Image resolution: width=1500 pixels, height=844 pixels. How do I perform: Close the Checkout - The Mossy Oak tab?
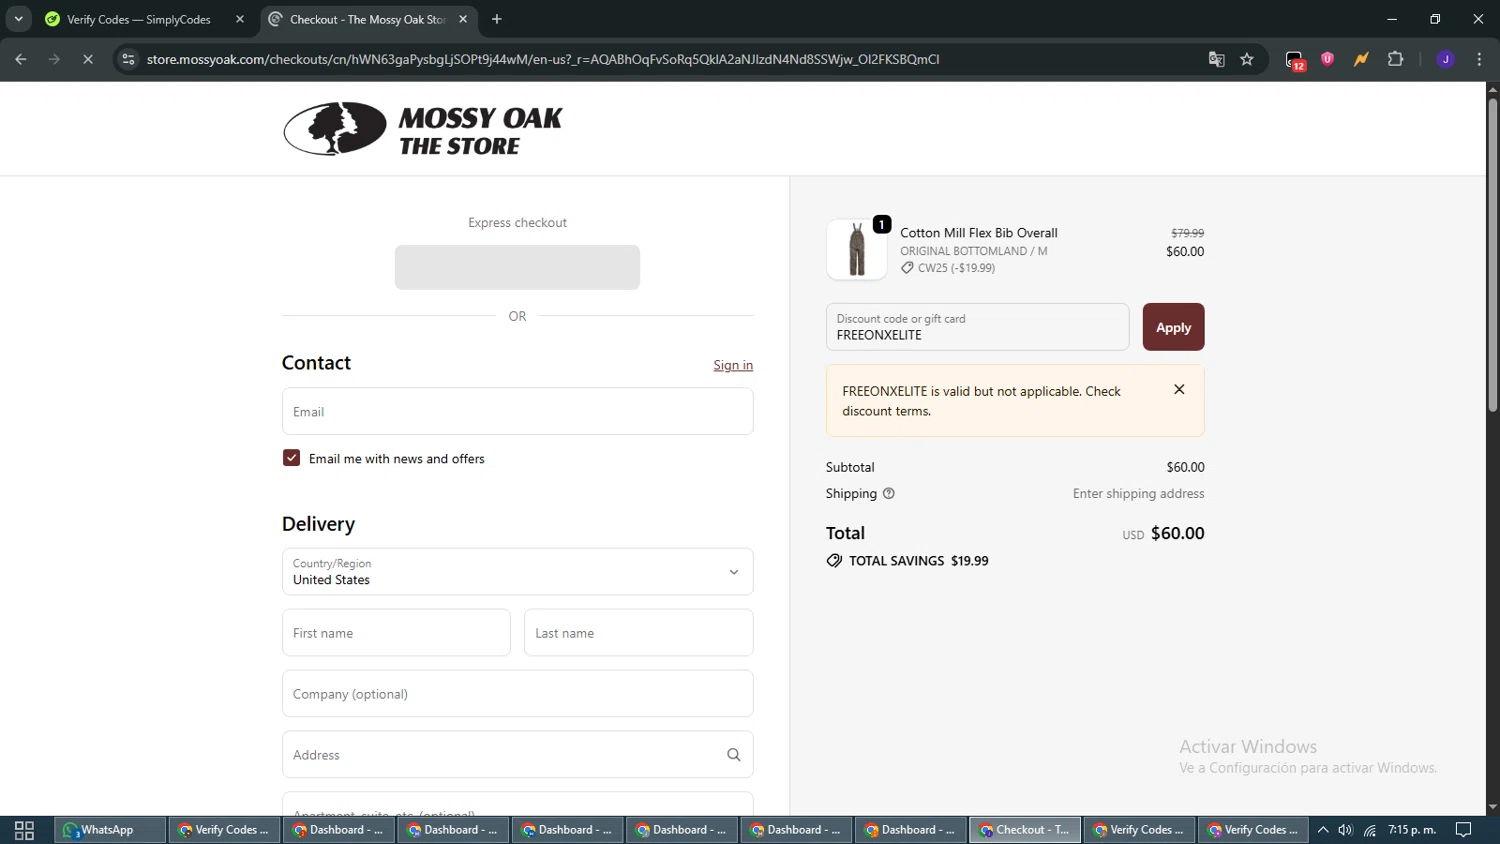pyautogui.click(x=463, y=19)
